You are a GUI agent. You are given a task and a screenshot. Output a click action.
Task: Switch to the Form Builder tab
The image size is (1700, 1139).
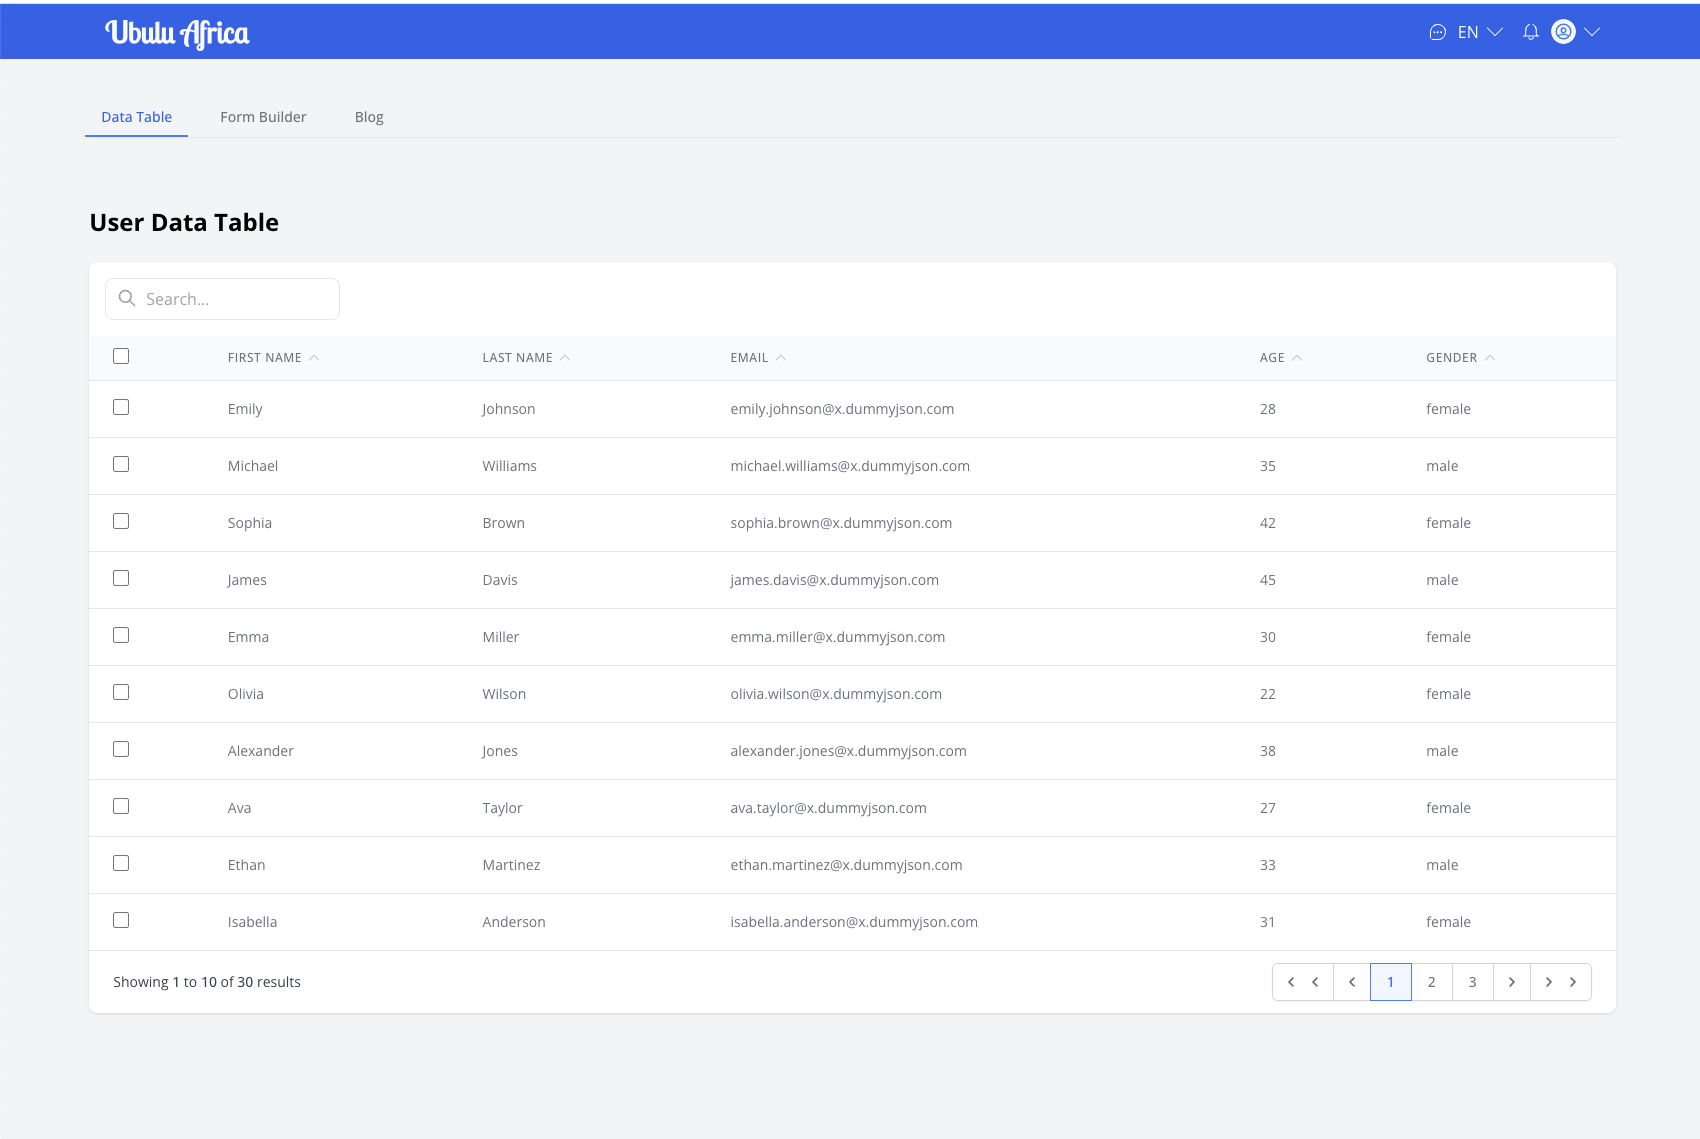point(263,117)
